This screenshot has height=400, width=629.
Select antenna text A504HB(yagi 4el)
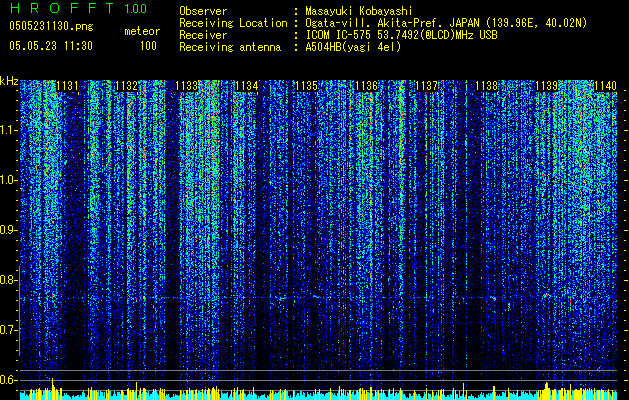click(x=353, y=47)
